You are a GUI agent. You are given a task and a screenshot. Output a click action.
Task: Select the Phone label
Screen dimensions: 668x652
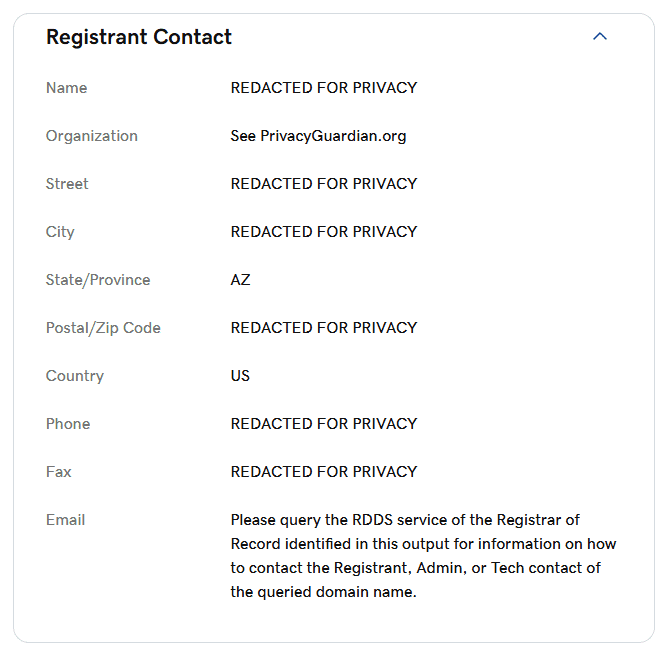click(68, 424)
